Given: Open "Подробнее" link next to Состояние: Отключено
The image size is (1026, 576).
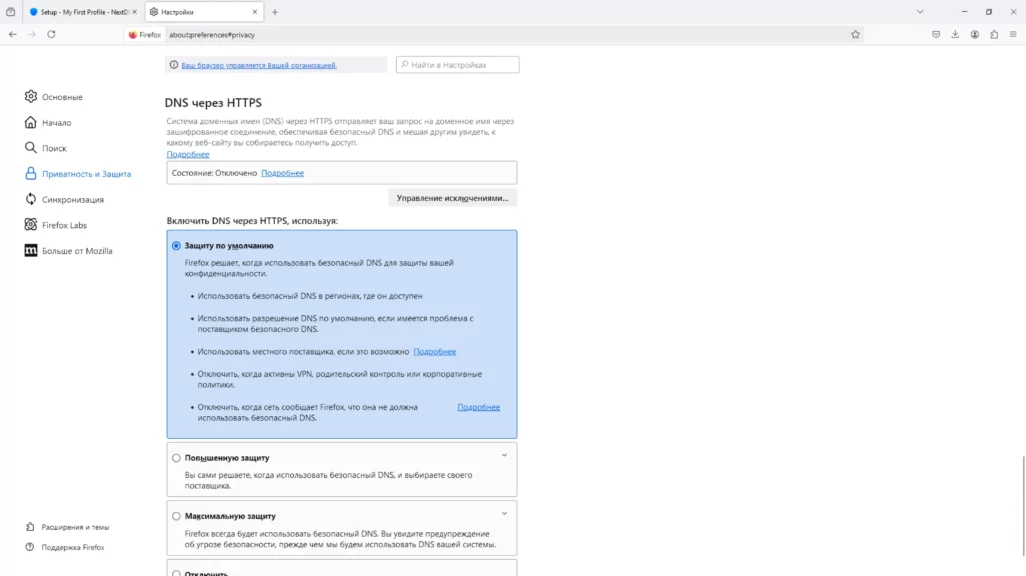Looking at the screenshot, I should click(282, 173).
